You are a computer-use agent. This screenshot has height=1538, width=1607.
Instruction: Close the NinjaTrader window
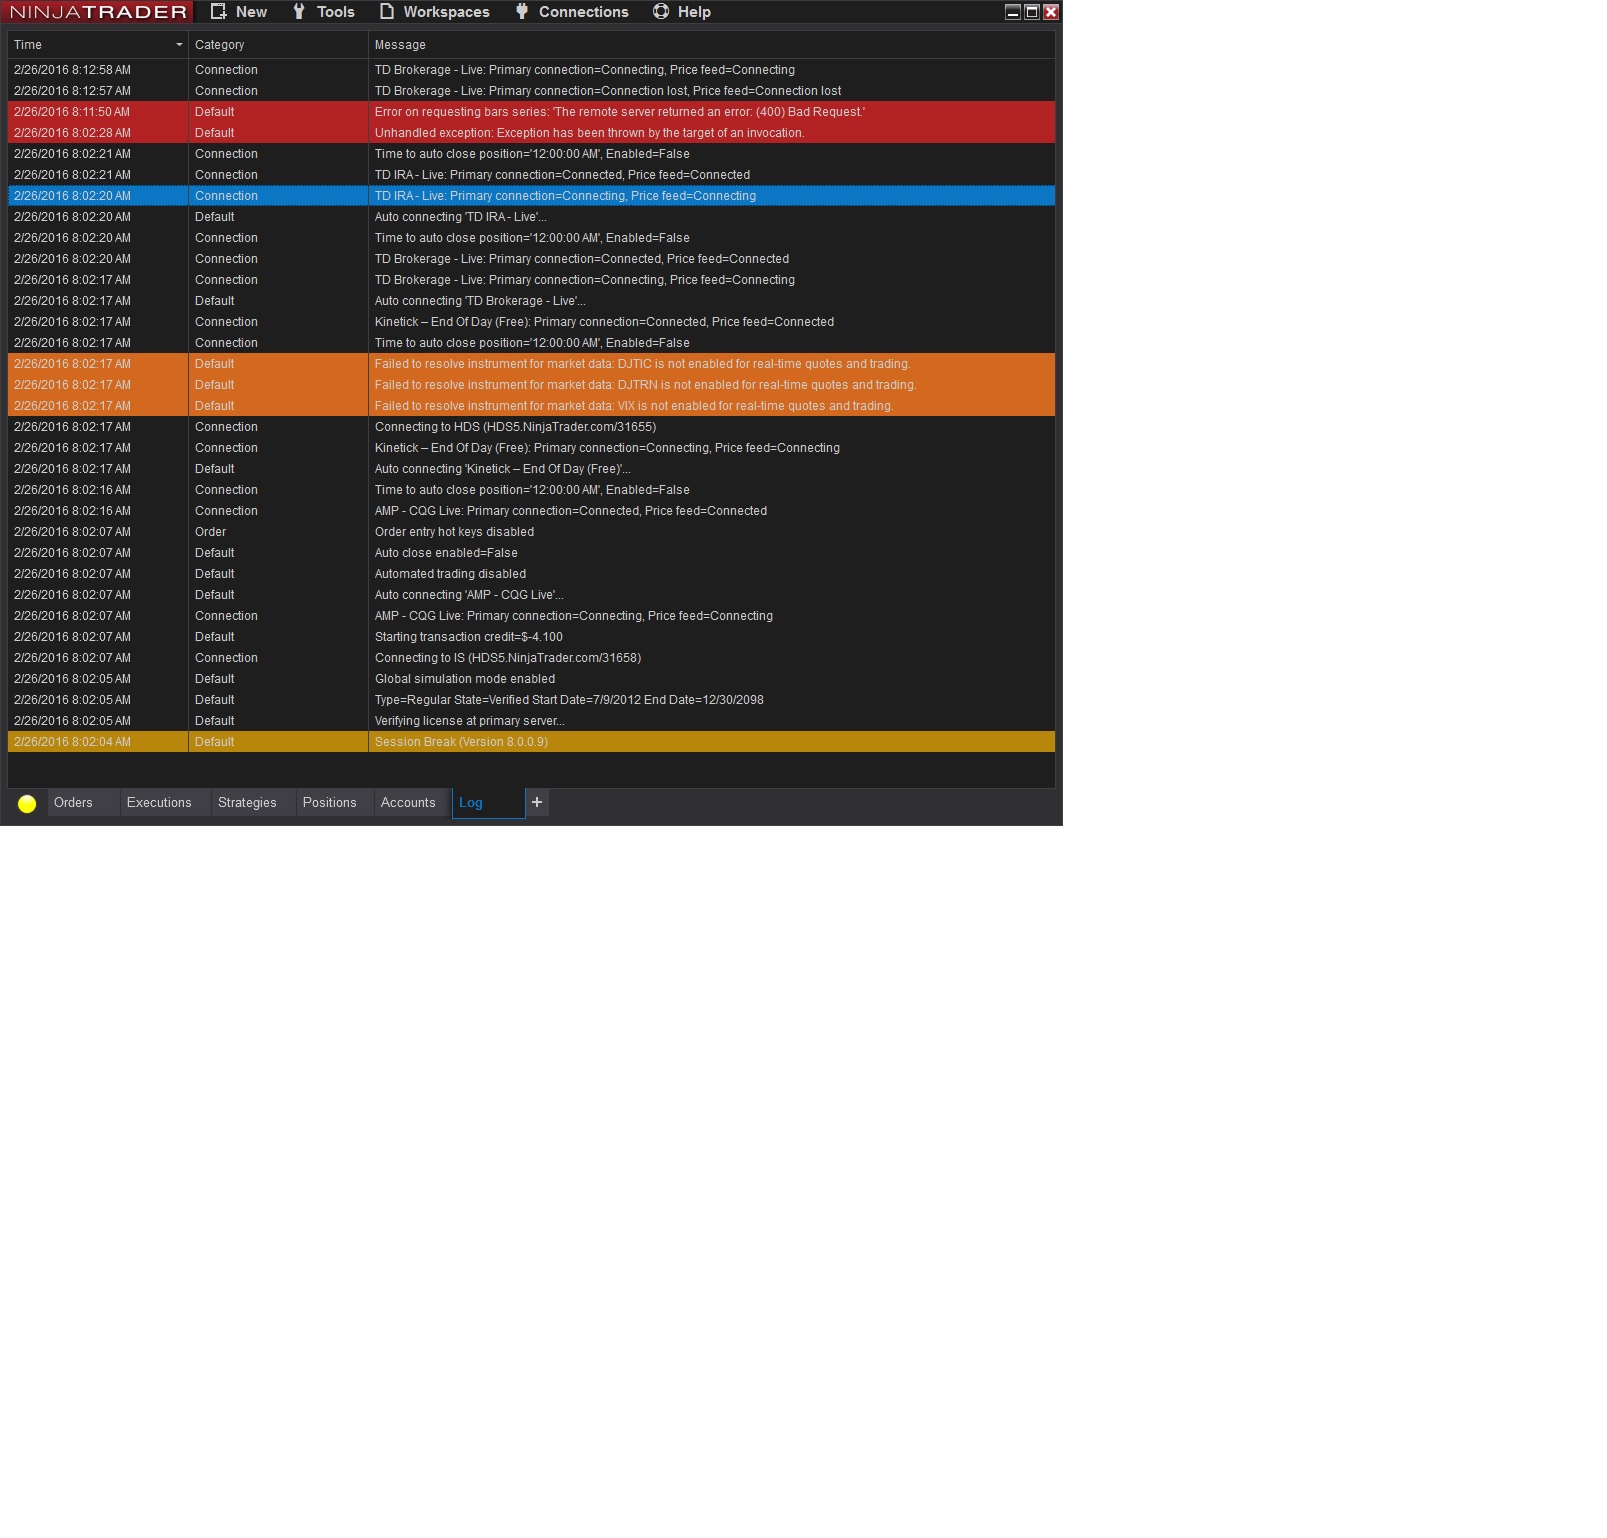coord(1051,12)
